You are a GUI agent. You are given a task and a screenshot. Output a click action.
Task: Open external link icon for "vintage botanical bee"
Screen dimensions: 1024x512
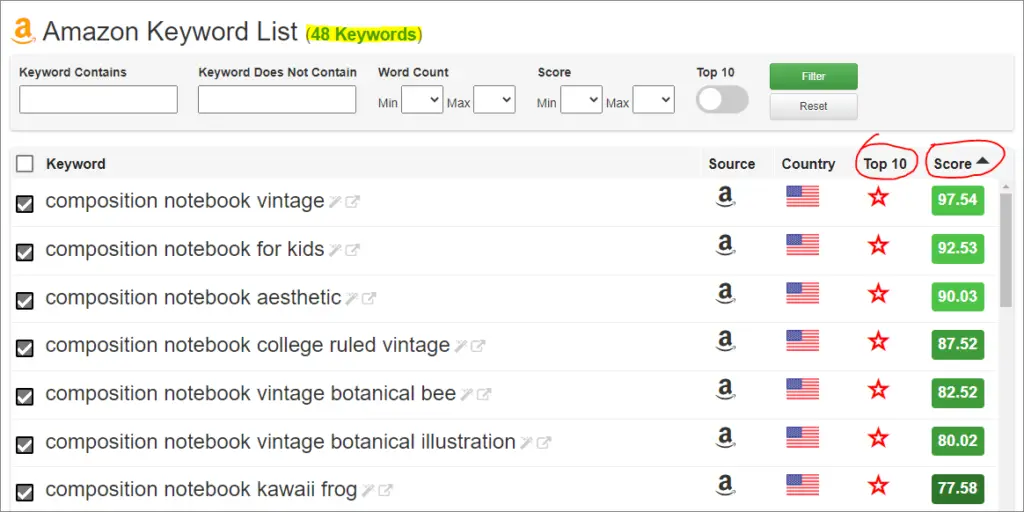click(x=484, y=394)
